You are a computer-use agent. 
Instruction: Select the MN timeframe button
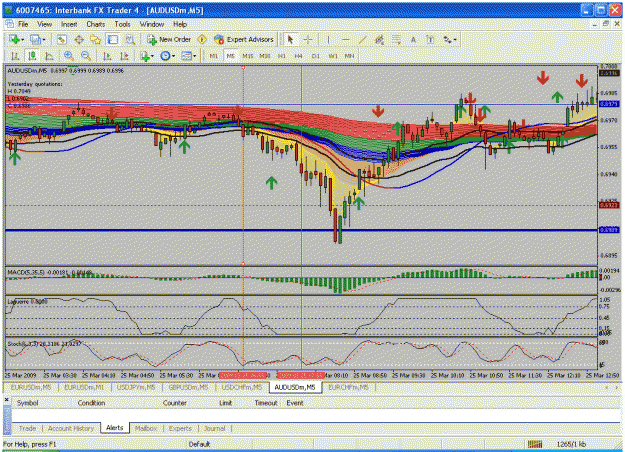click(350, 56)
